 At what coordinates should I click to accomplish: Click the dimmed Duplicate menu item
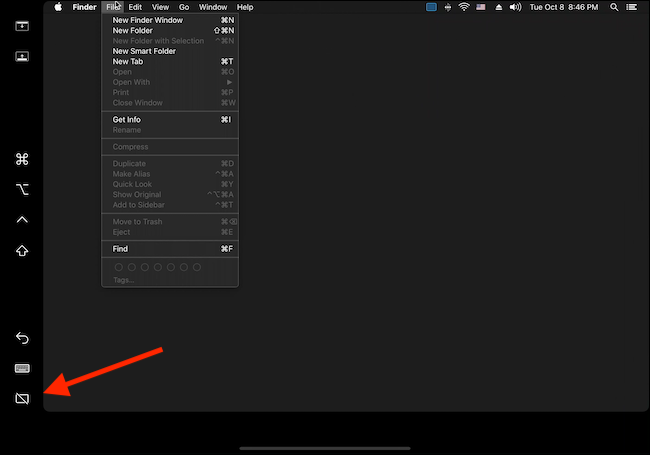click(x=170, y=163)
